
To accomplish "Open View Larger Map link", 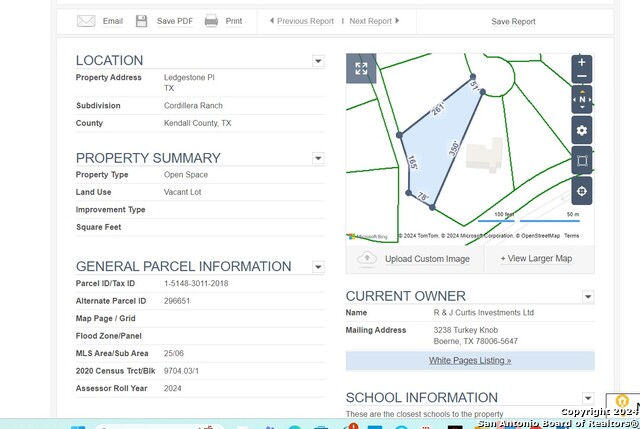I will [x=536, y=258].
